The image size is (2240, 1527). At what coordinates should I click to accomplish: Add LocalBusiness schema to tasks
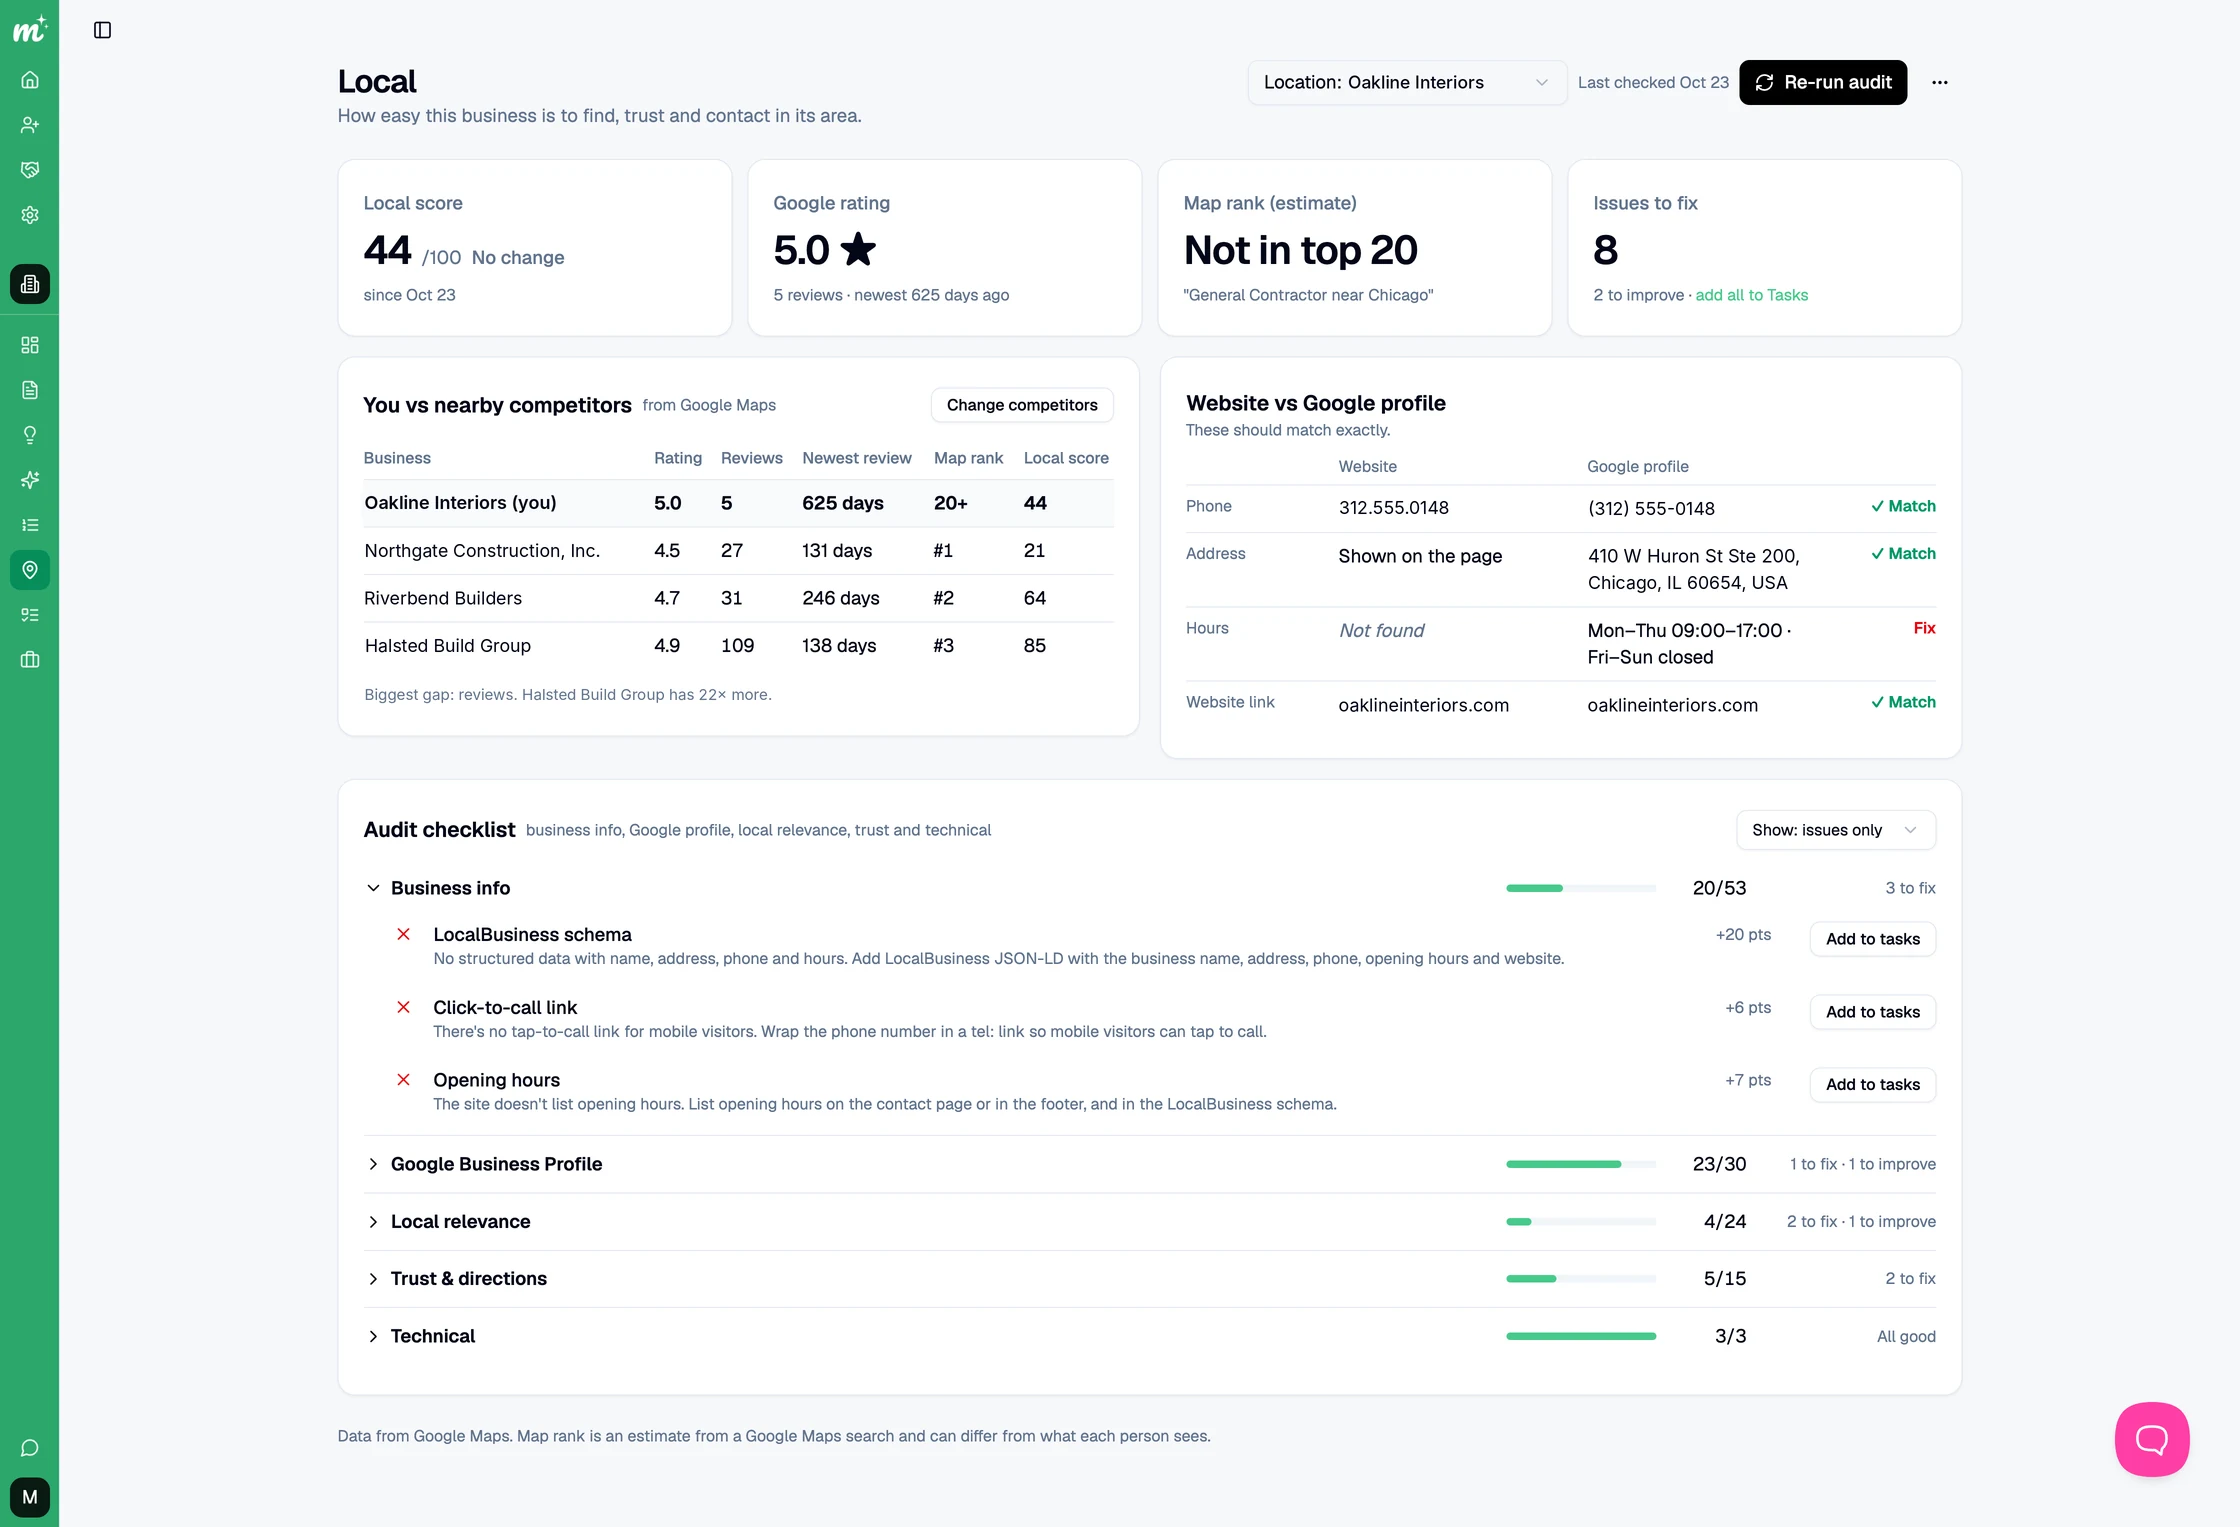(1873, 939)
